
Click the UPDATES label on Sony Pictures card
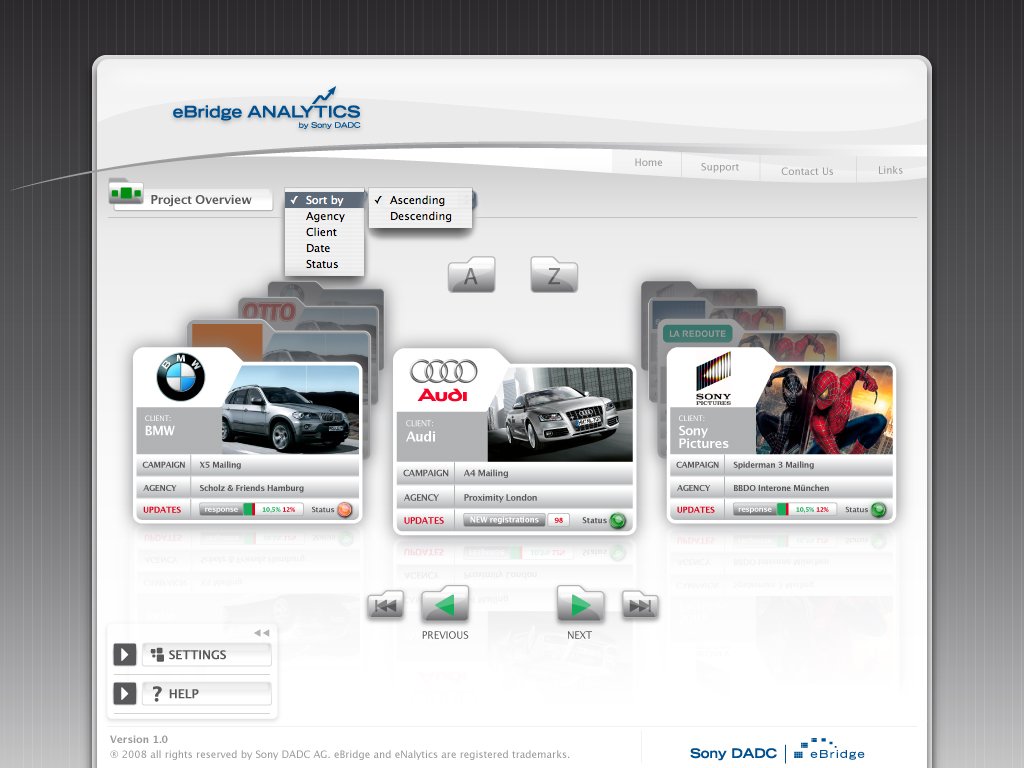pyautogui.click(x=696, y=509)
